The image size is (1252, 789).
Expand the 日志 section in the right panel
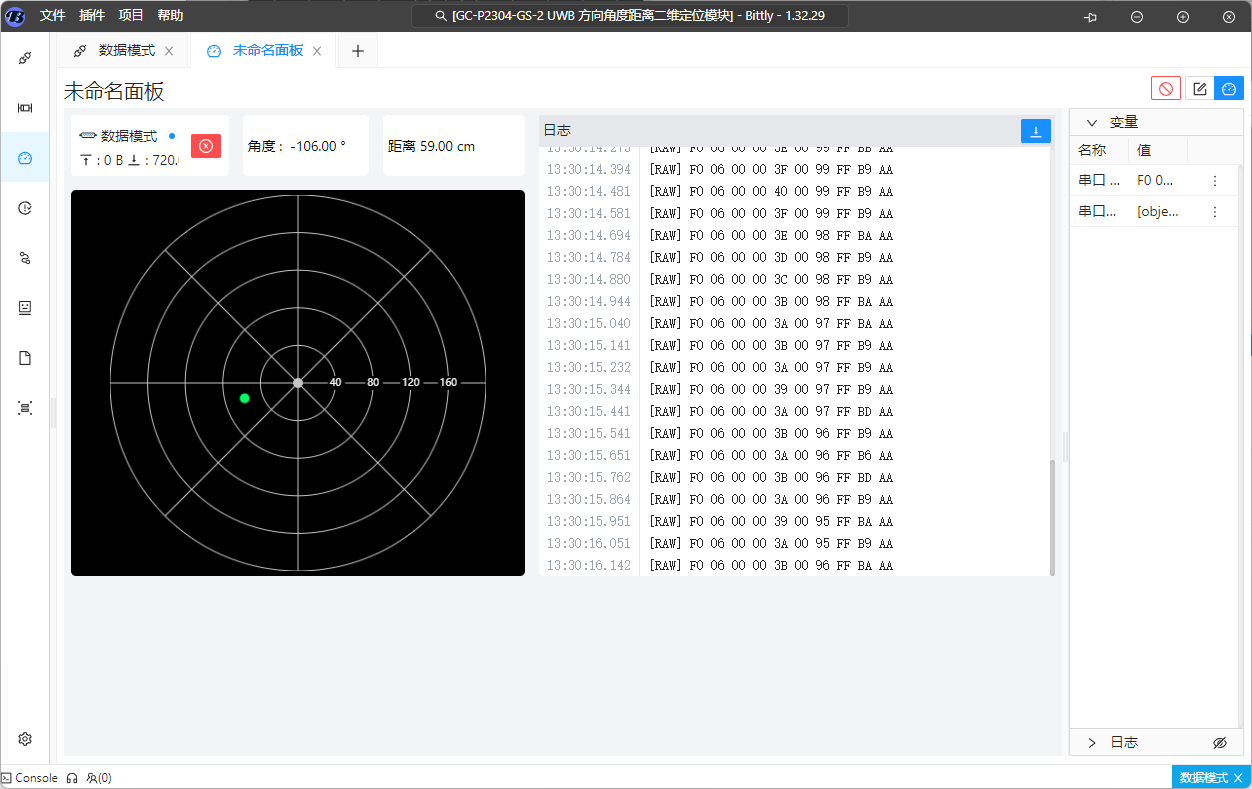(x=1092, y=743)
